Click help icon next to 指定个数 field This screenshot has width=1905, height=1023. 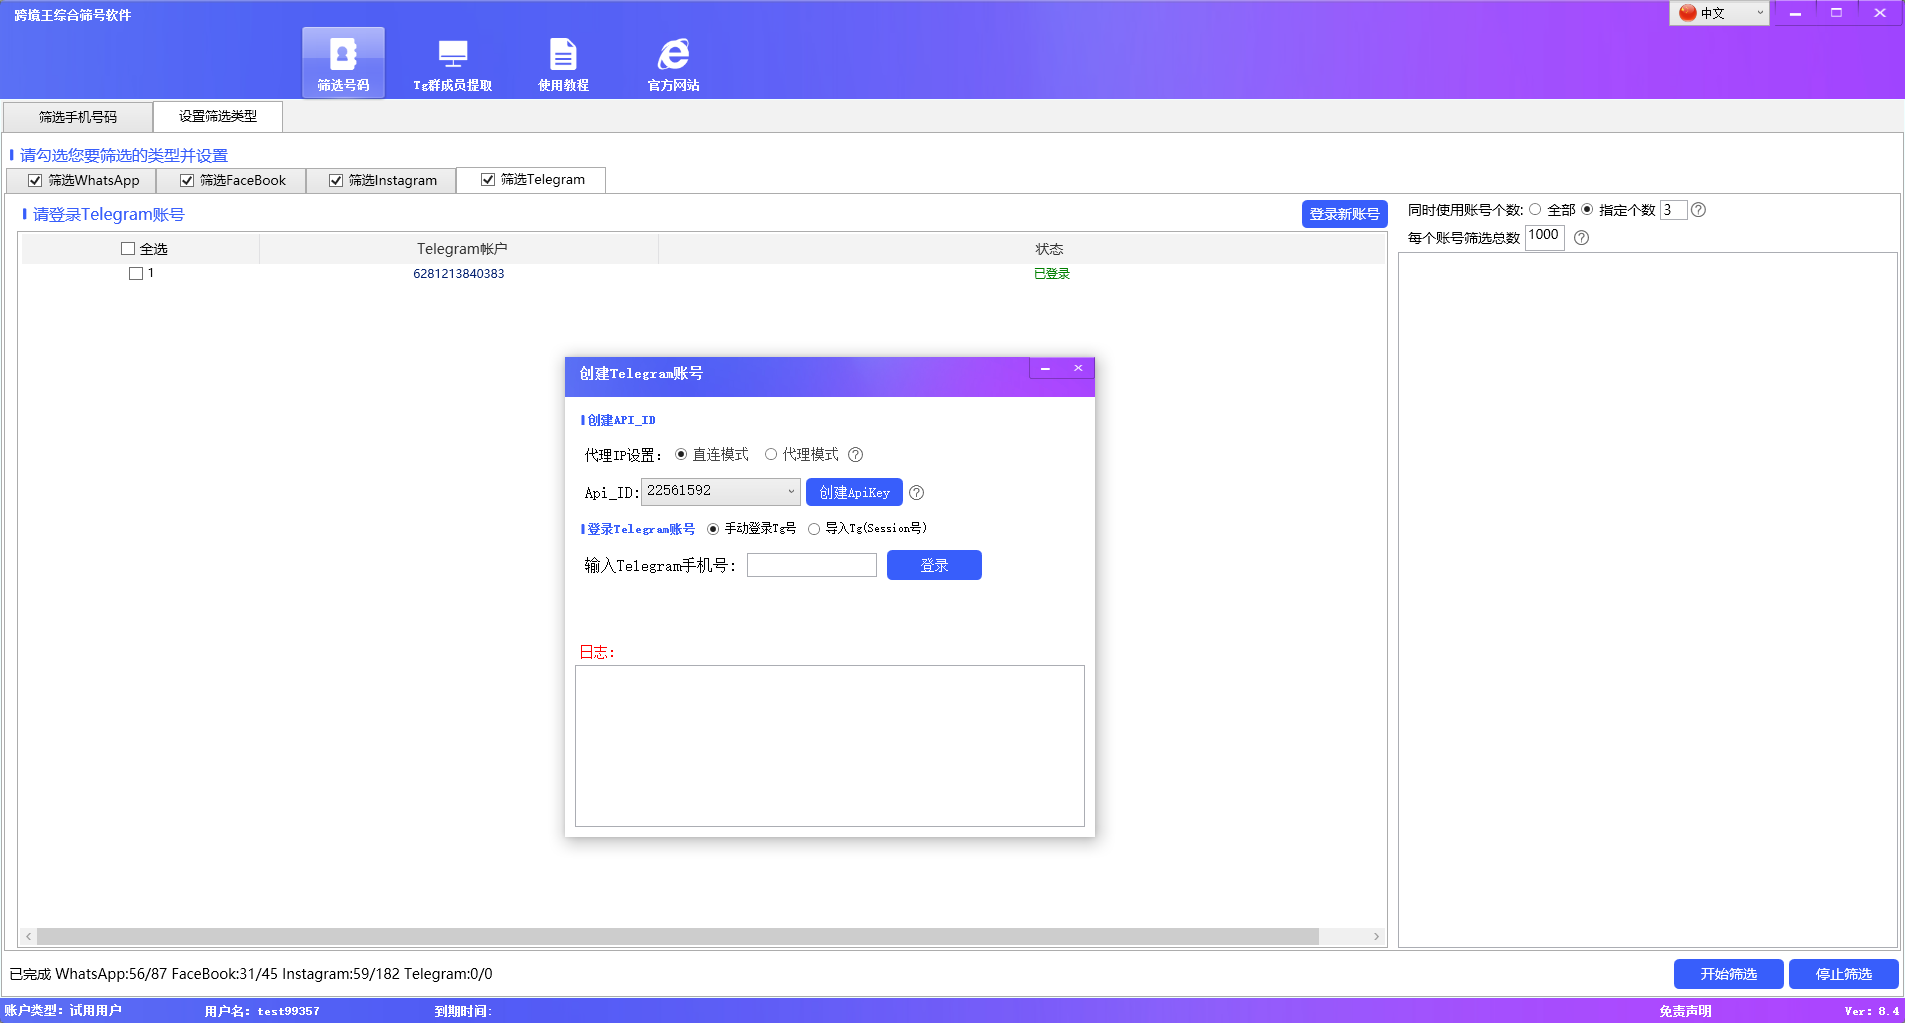(1698, 210)
